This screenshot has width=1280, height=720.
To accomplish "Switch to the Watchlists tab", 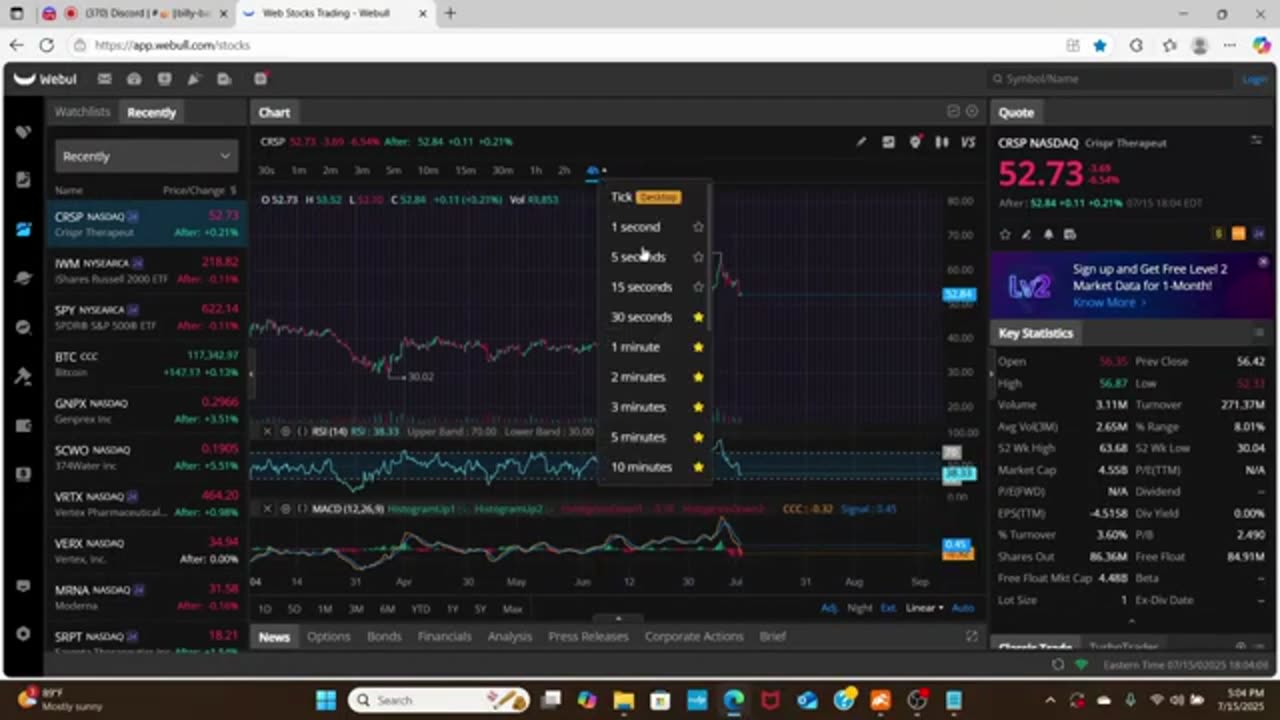I will tap(82, 112).
